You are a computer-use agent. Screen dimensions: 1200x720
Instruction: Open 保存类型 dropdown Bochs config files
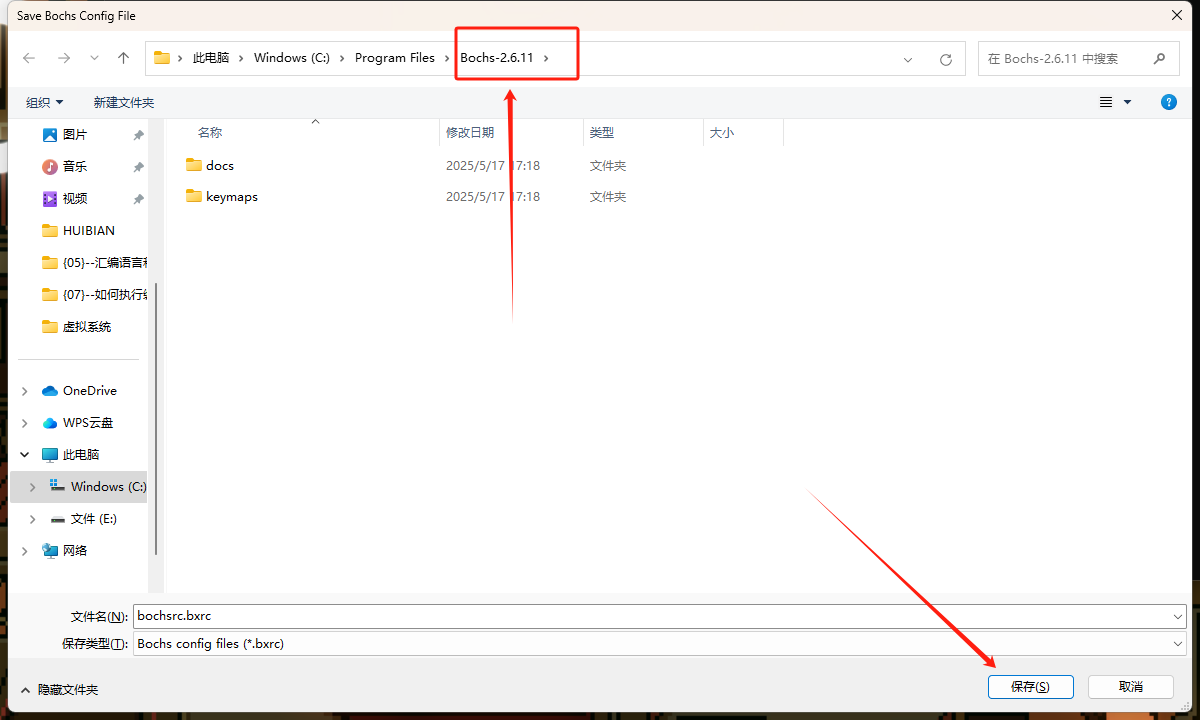point(660,644)
